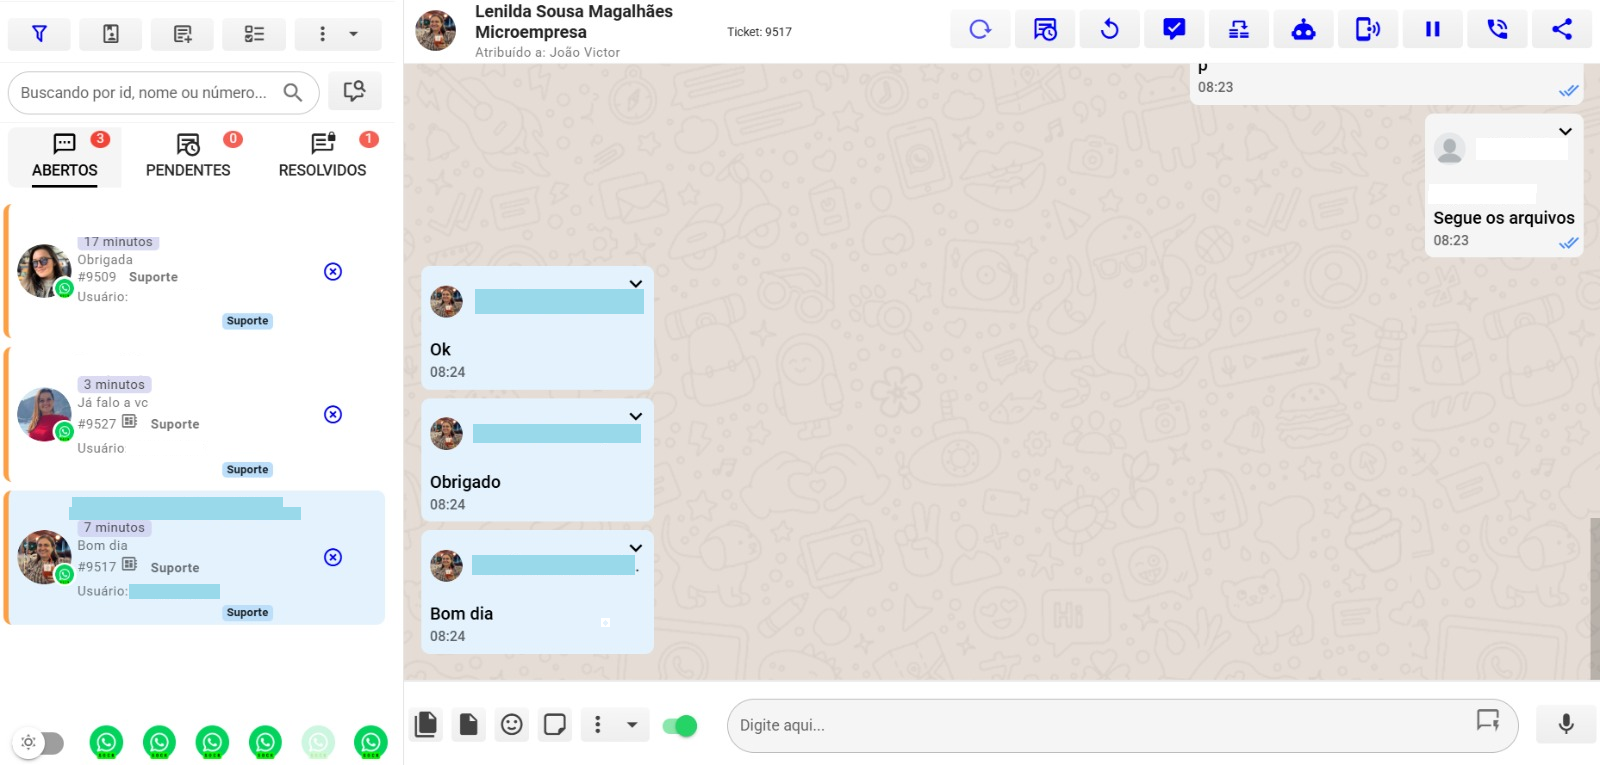Viewport: 1600px width, 765px height.
Task: Open the three-dot dropdown in the top sidebar
Action: (336, 34)
